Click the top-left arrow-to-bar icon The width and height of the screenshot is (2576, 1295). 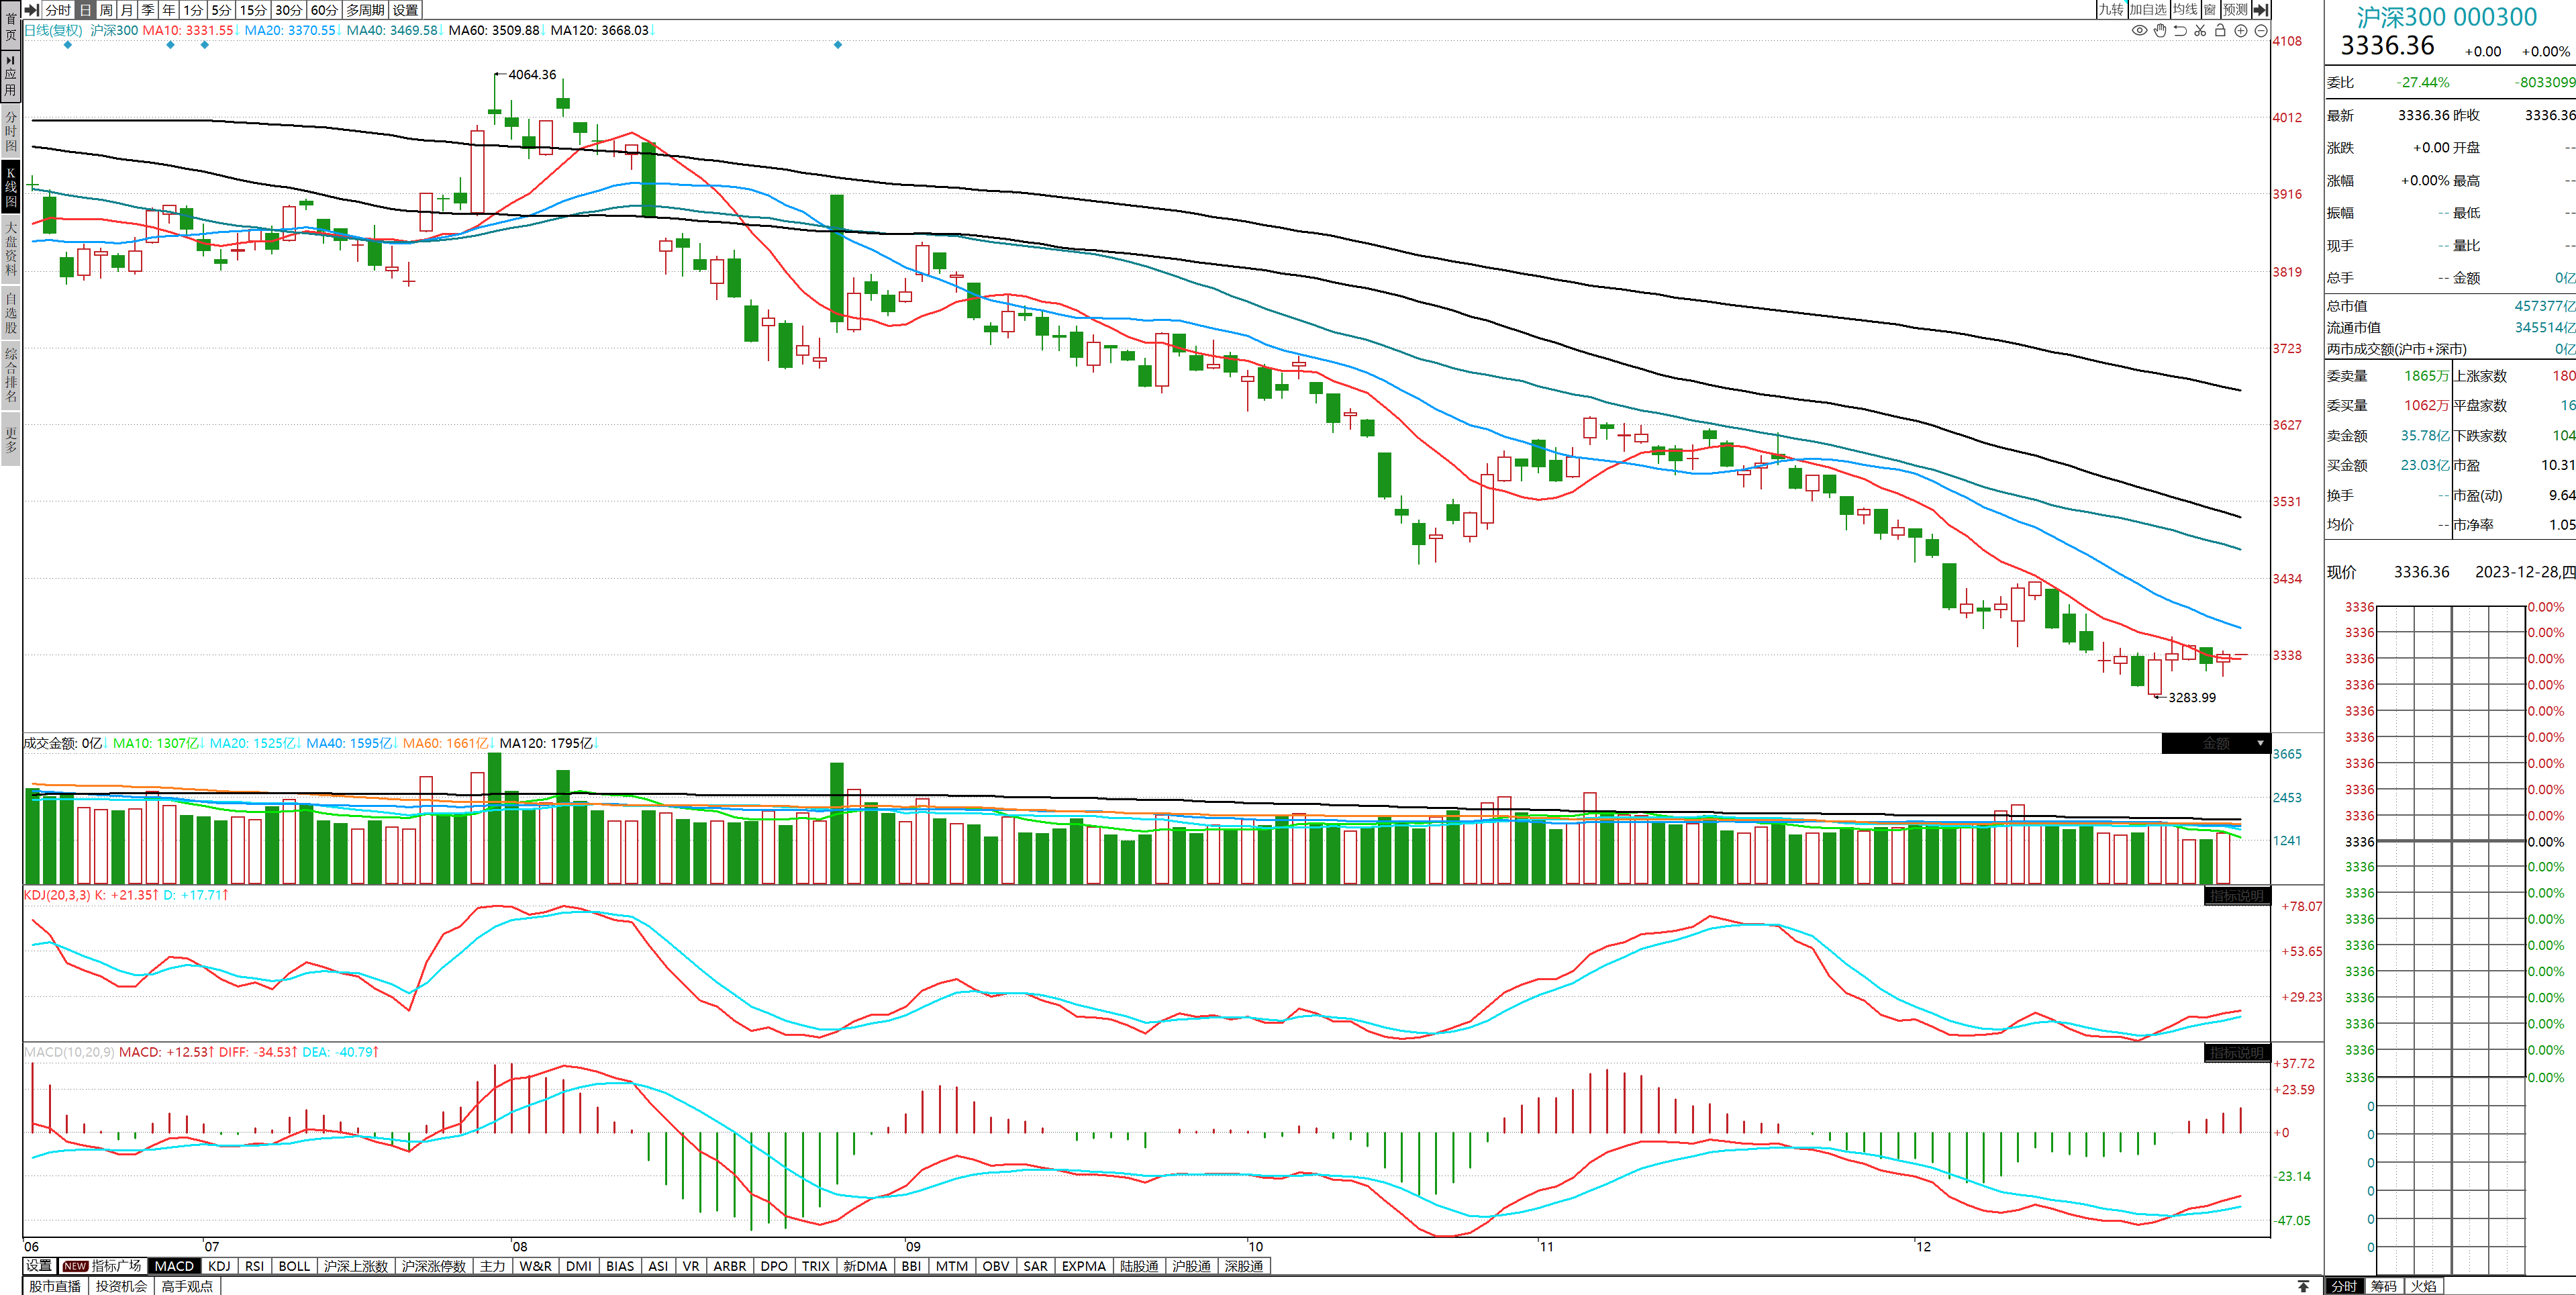(x=32, y=10)
